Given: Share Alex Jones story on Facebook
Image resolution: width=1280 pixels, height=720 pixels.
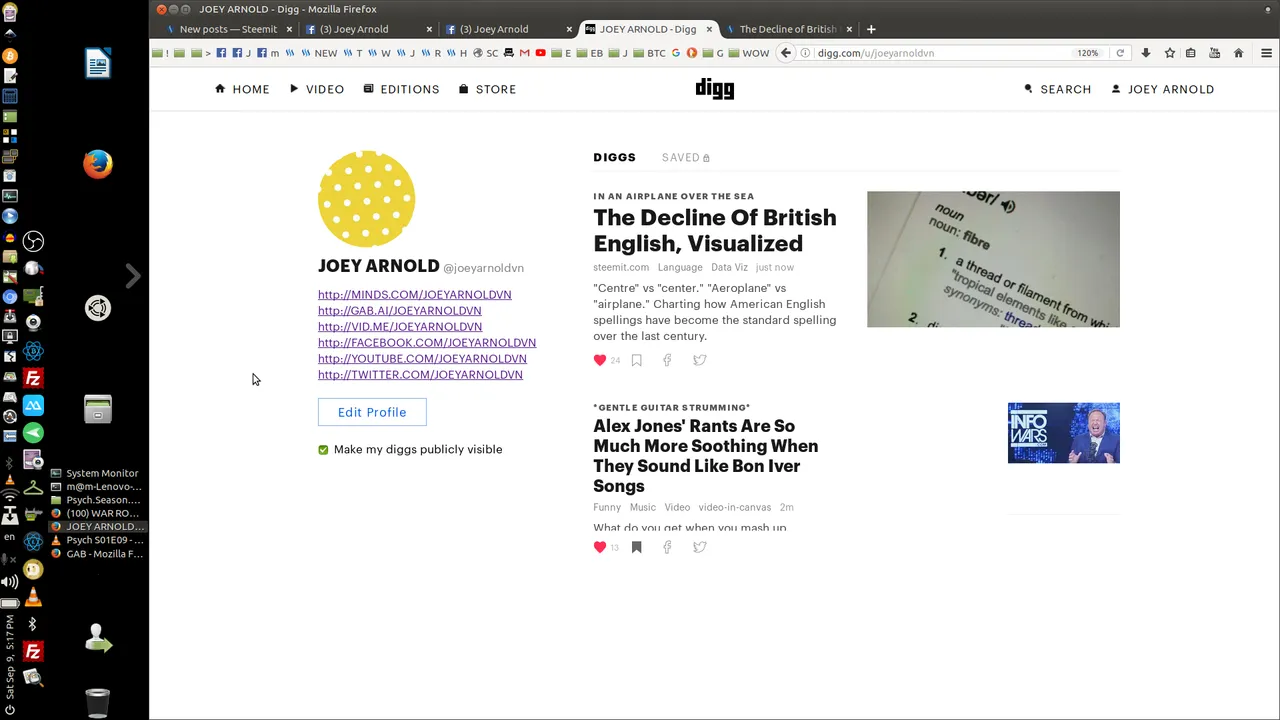Looking at the screenshot, I should coord(667,547).
